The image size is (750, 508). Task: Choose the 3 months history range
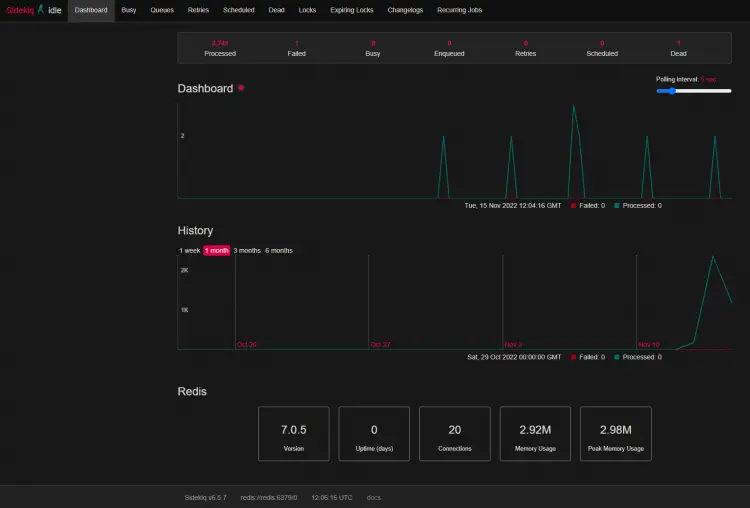(247, 250)
